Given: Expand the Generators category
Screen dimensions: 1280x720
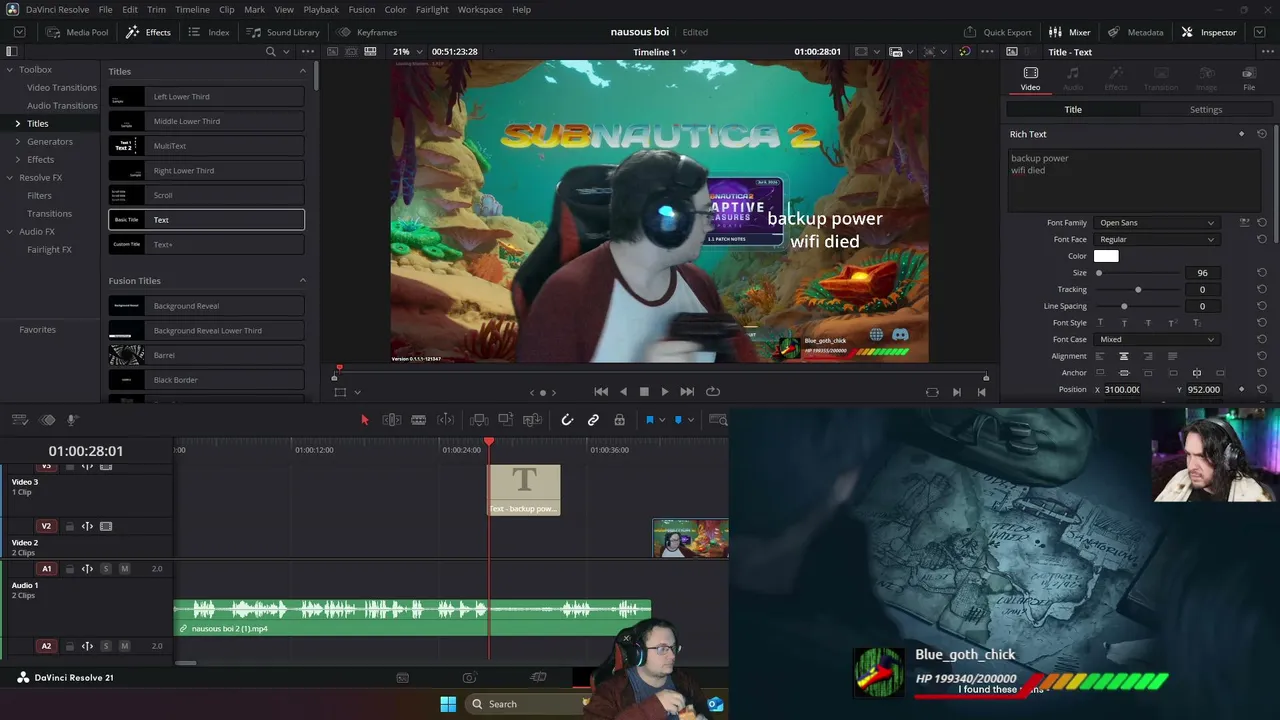Looking at the screenshot, I should coord(18,142).
